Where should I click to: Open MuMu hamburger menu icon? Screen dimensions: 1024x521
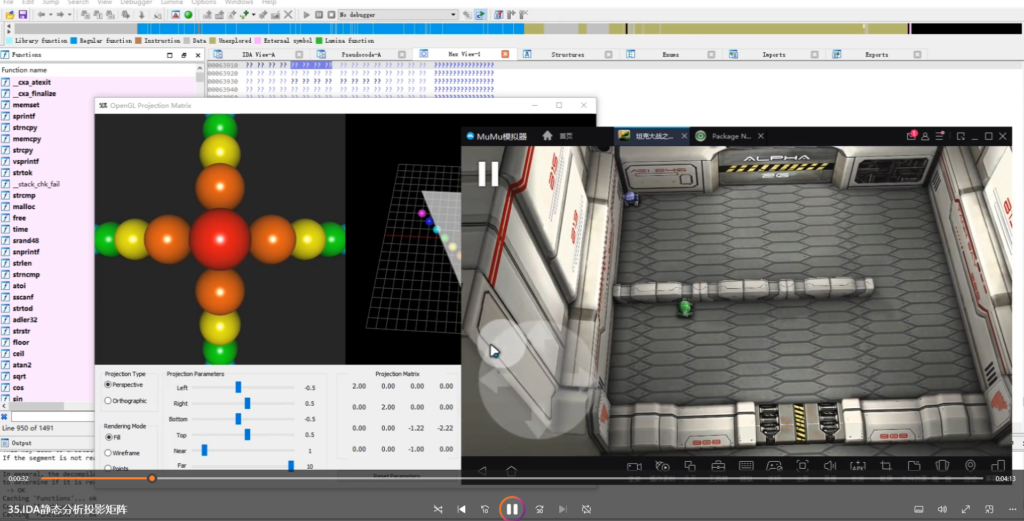click(940, 136)
